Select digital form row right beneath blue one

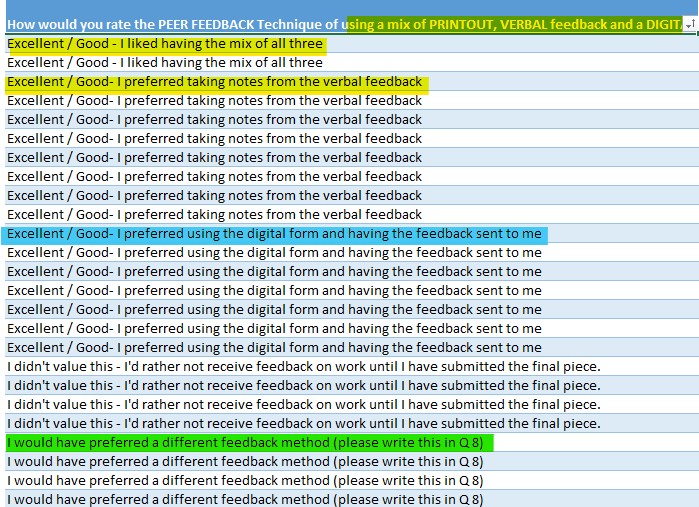point(274,253)
